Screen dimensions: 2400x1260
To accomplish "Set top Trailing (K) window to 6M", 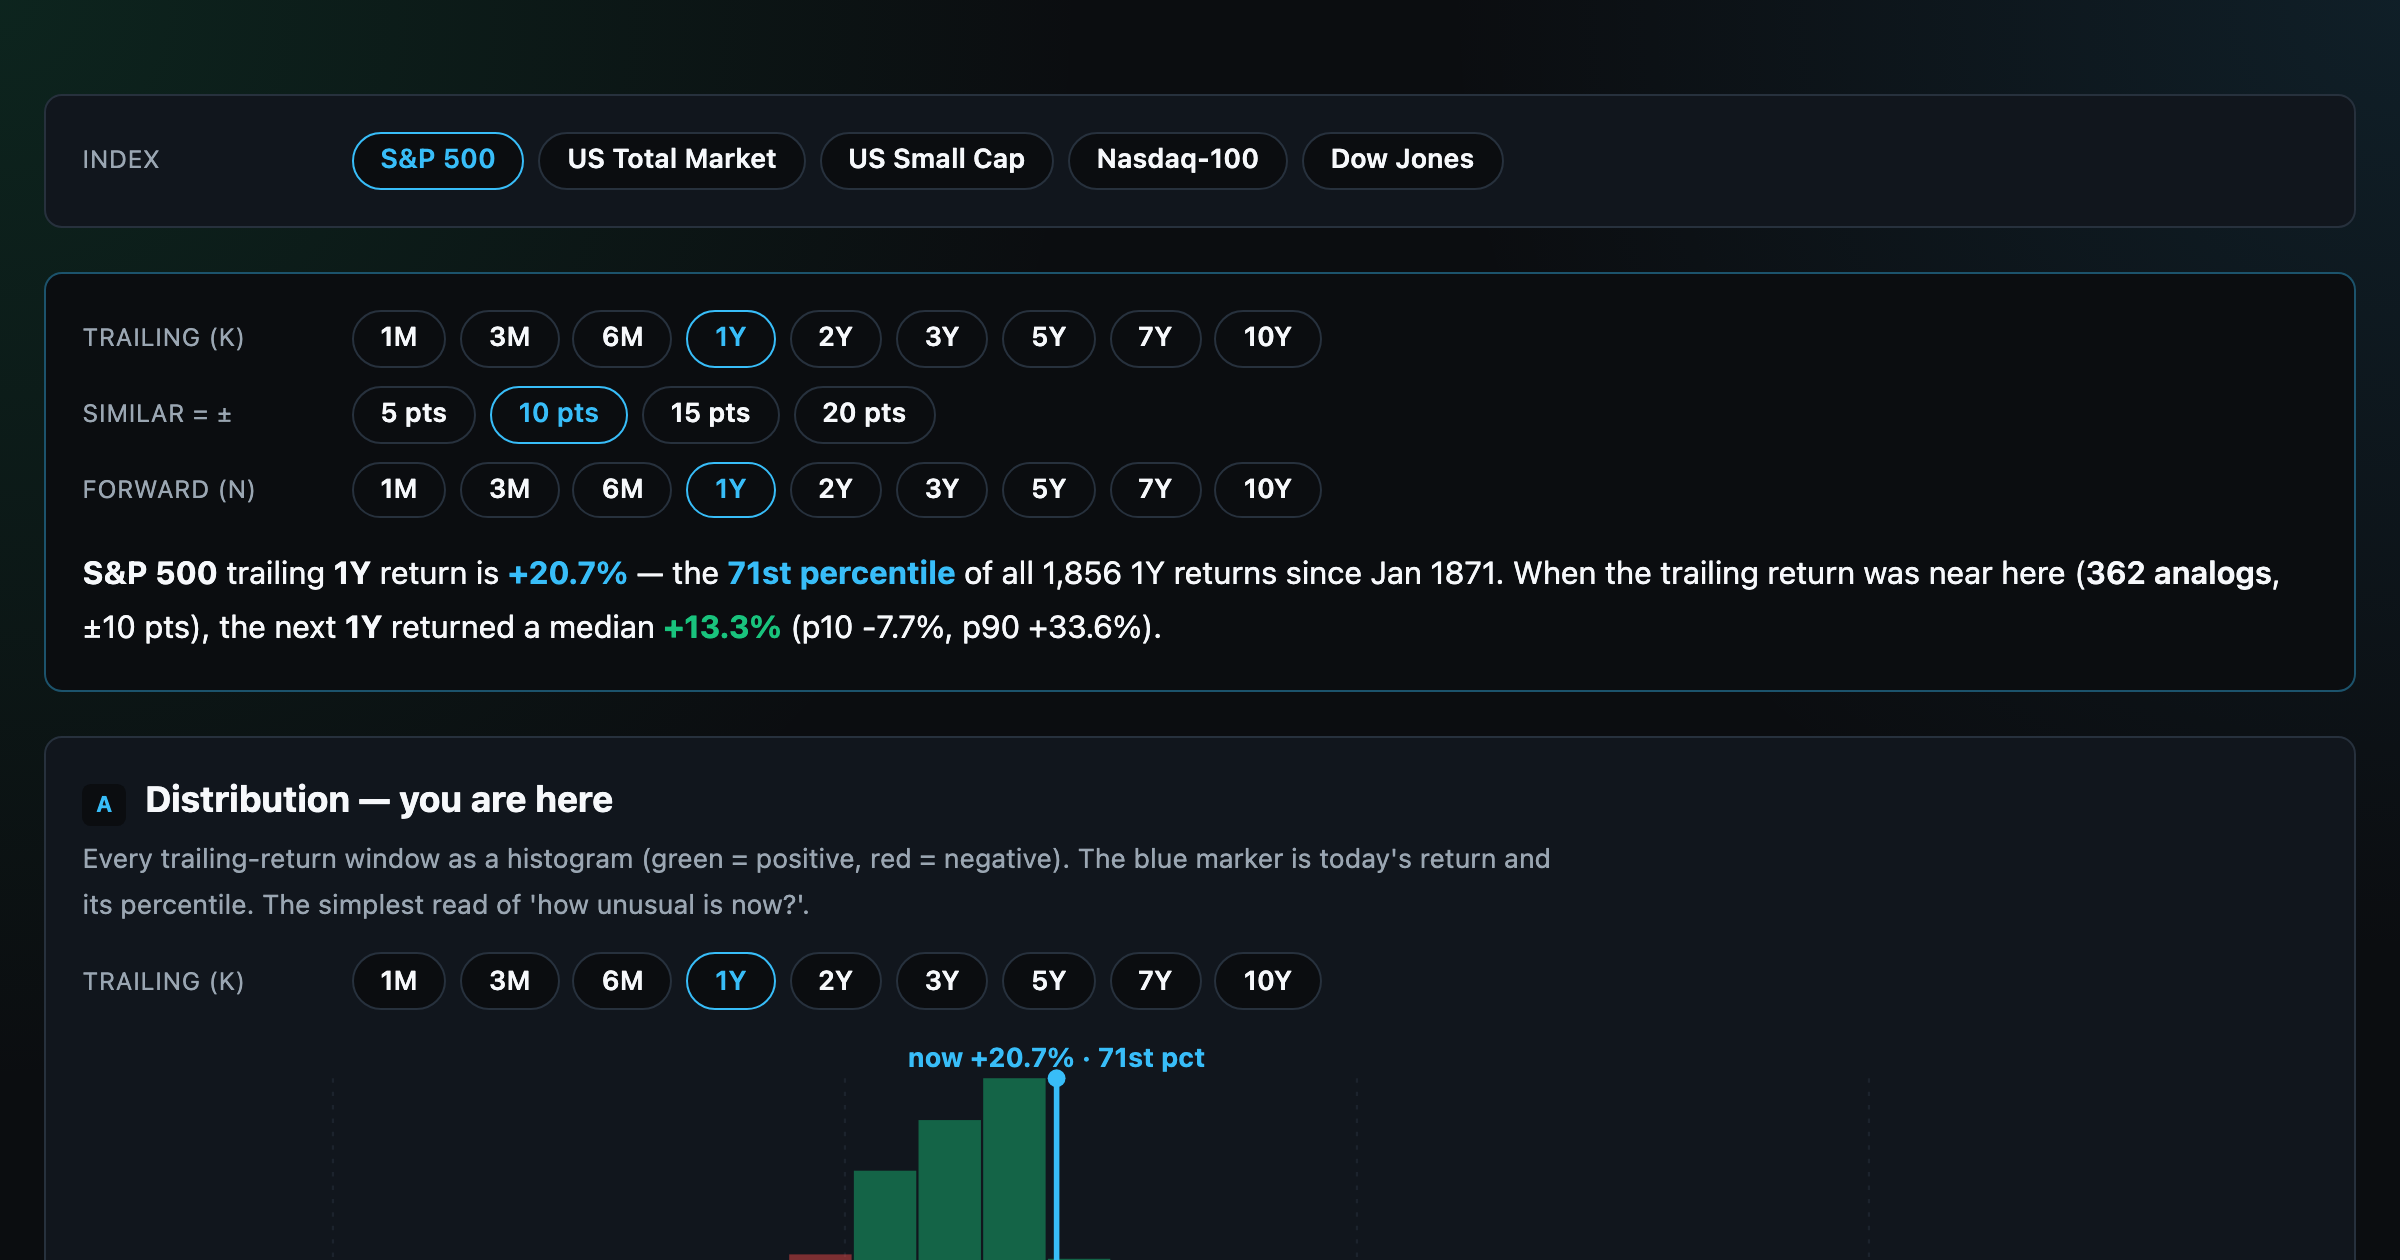I will tap(622, 338).
